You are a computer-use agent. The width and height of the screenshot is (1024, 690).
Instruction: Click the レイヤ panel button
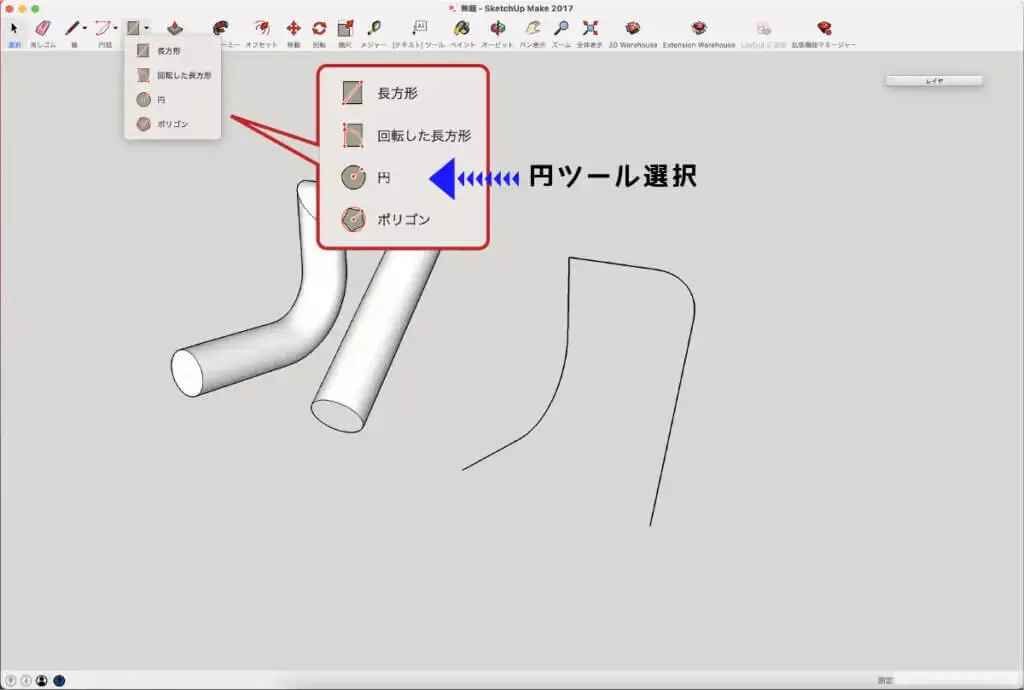[x=934, y=81]
